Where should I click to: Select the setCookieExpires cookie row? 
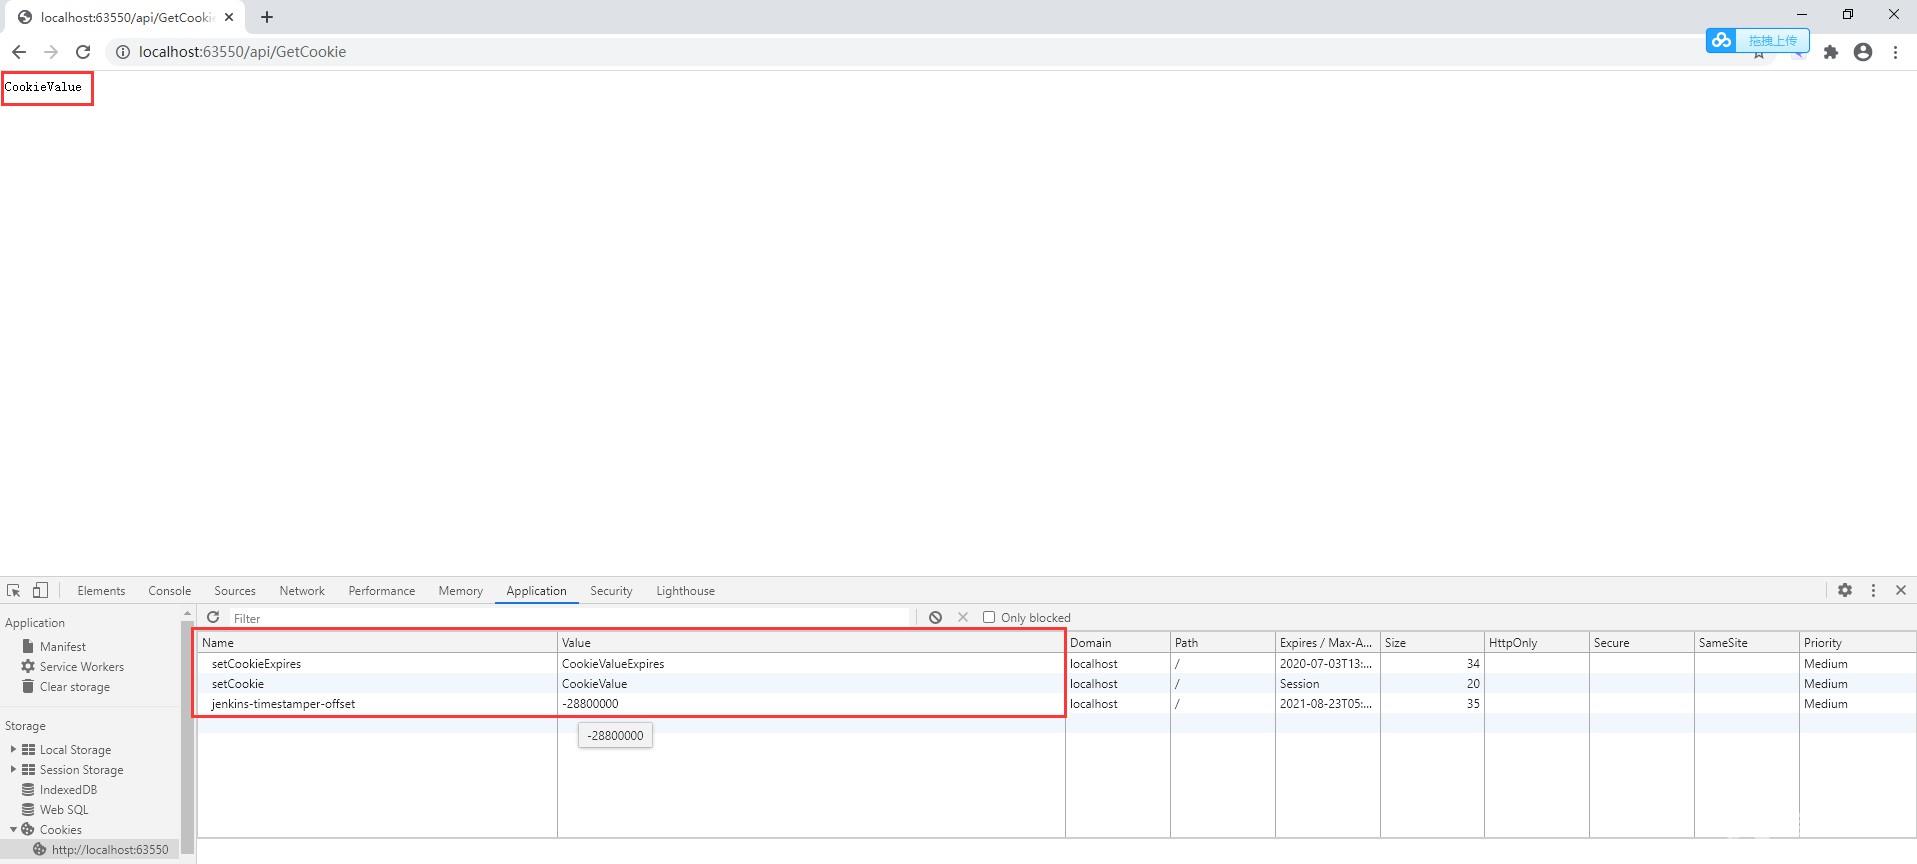point(256,664)
